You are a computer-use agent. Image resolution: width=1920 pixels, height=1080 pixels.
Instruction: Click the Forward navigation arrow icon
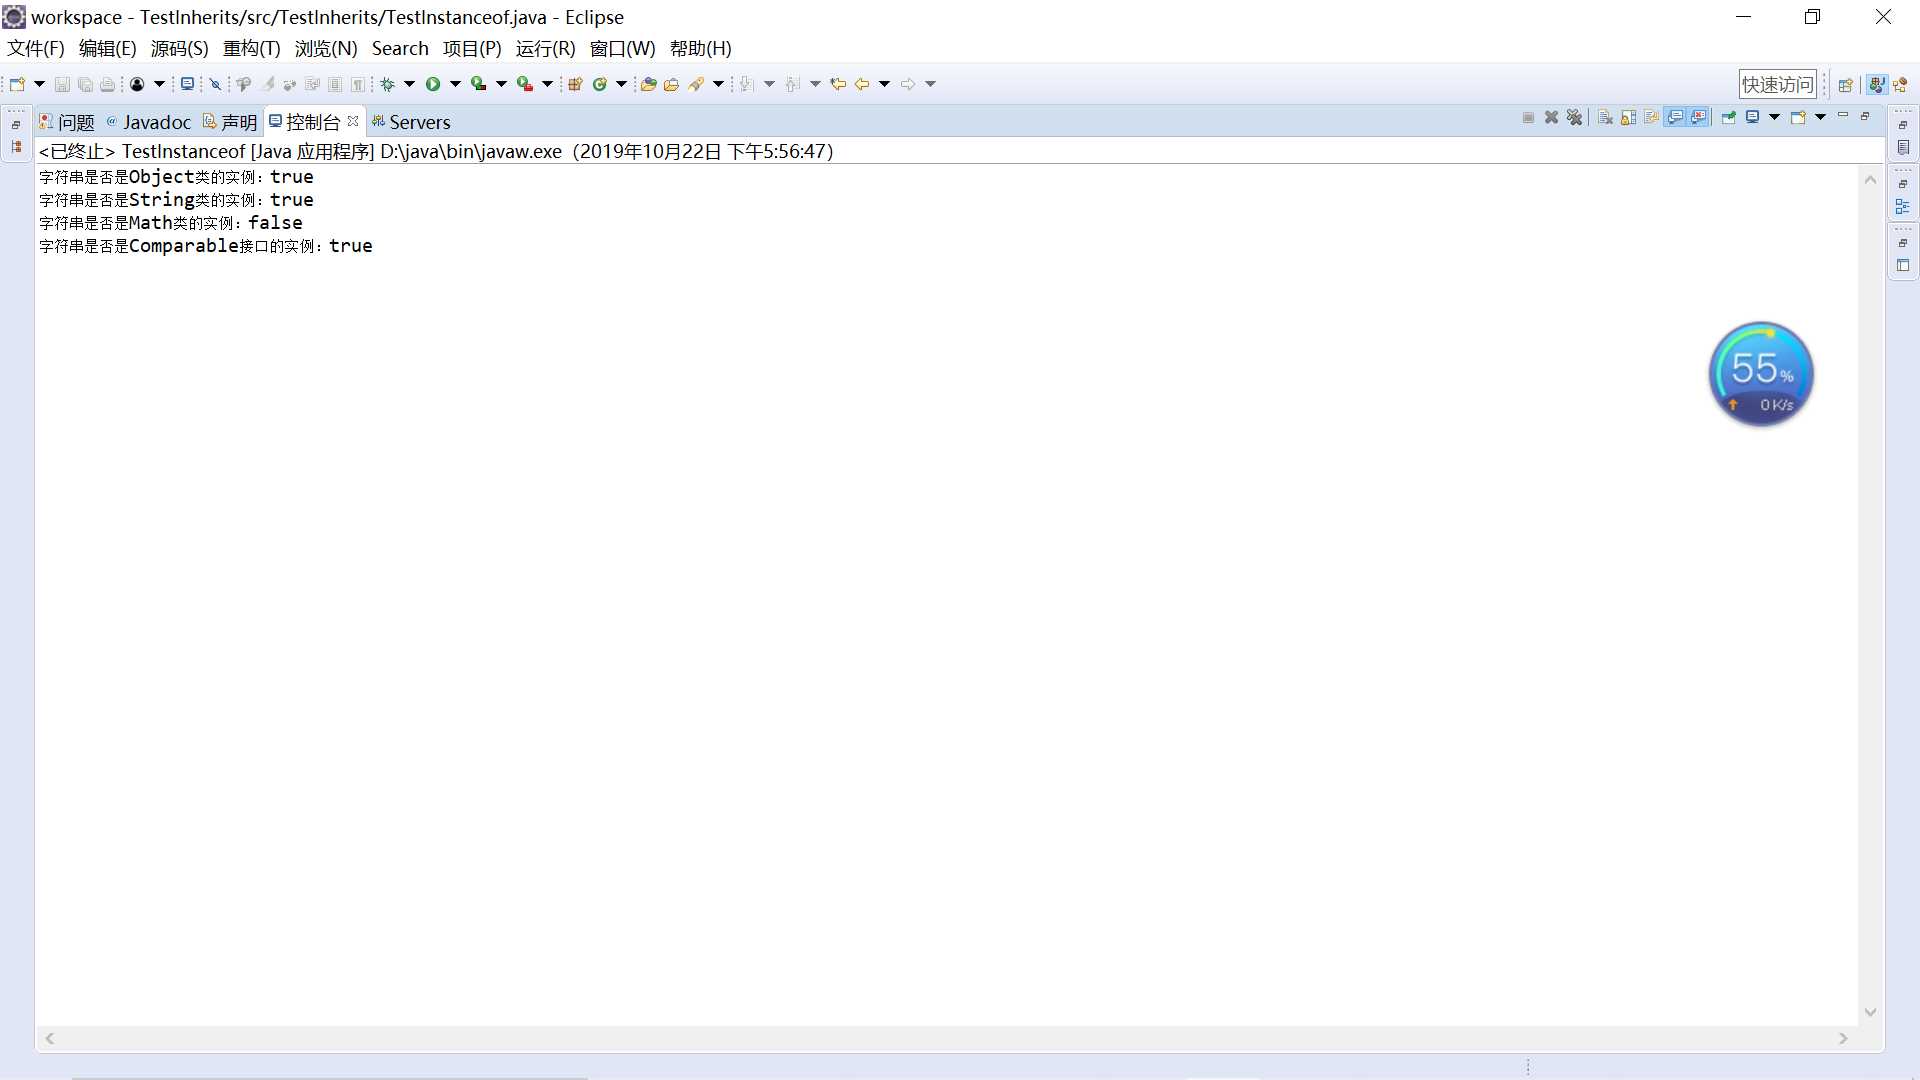(x=908, y=84)
